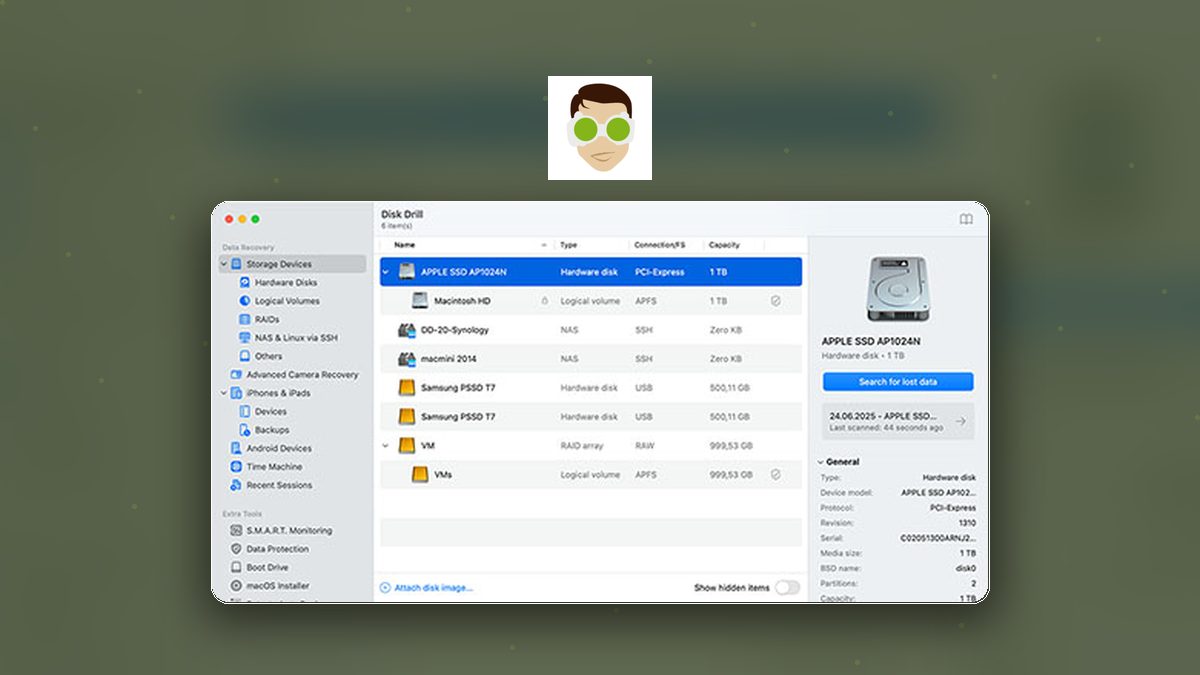Sort by the Capacity column header
This screenshot has width=1200, height=675.
pyautogui.click(x=724, y=245)
